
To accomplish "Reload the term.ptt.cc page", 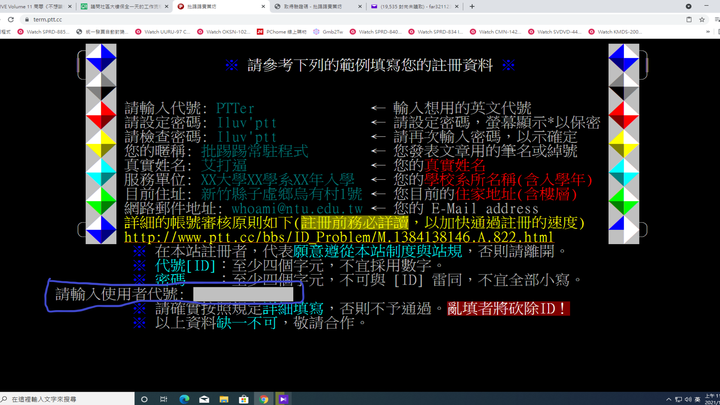I will coord(11,20).
